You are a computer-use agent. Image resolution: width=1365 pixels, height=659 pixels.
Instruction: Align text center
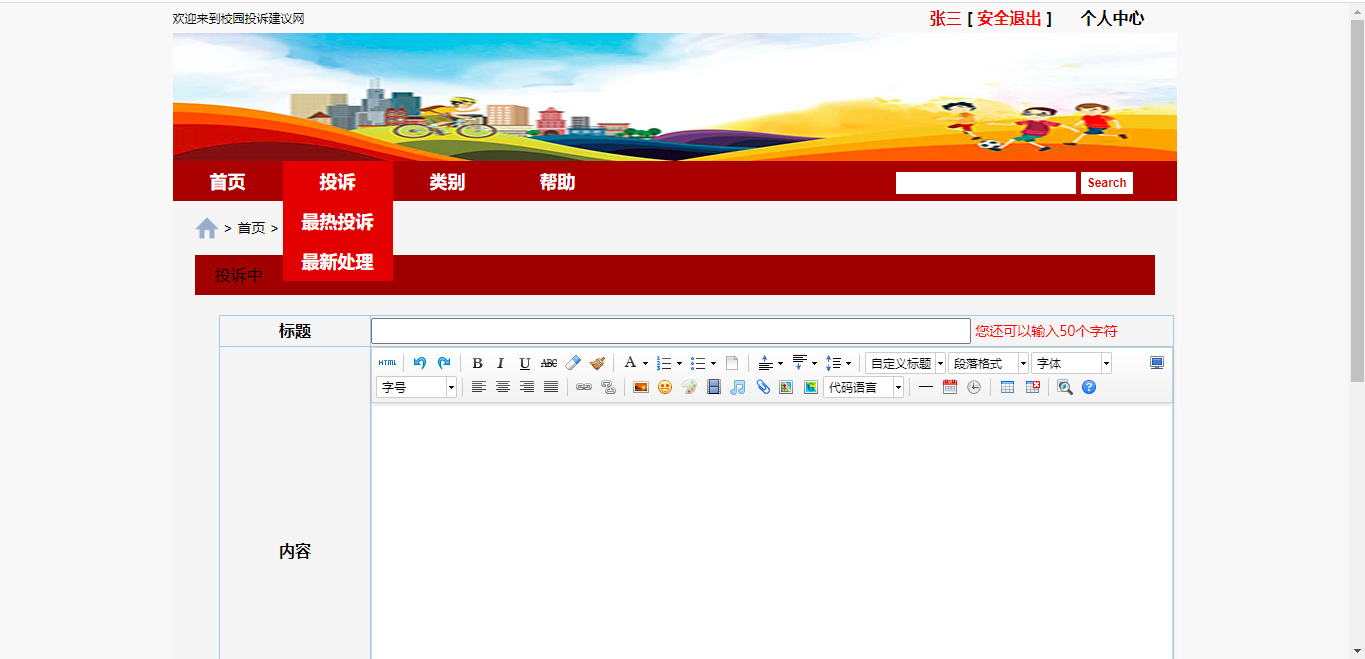pyautogui.click(x=503, y=387)
